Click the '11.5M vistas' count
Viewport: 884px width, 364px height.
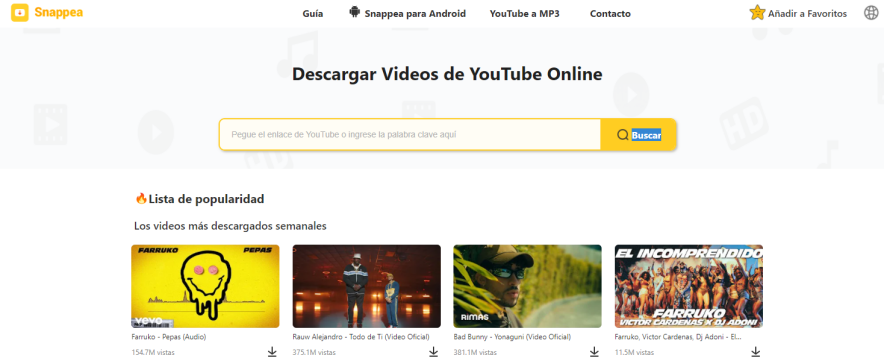tap(634, 353)
